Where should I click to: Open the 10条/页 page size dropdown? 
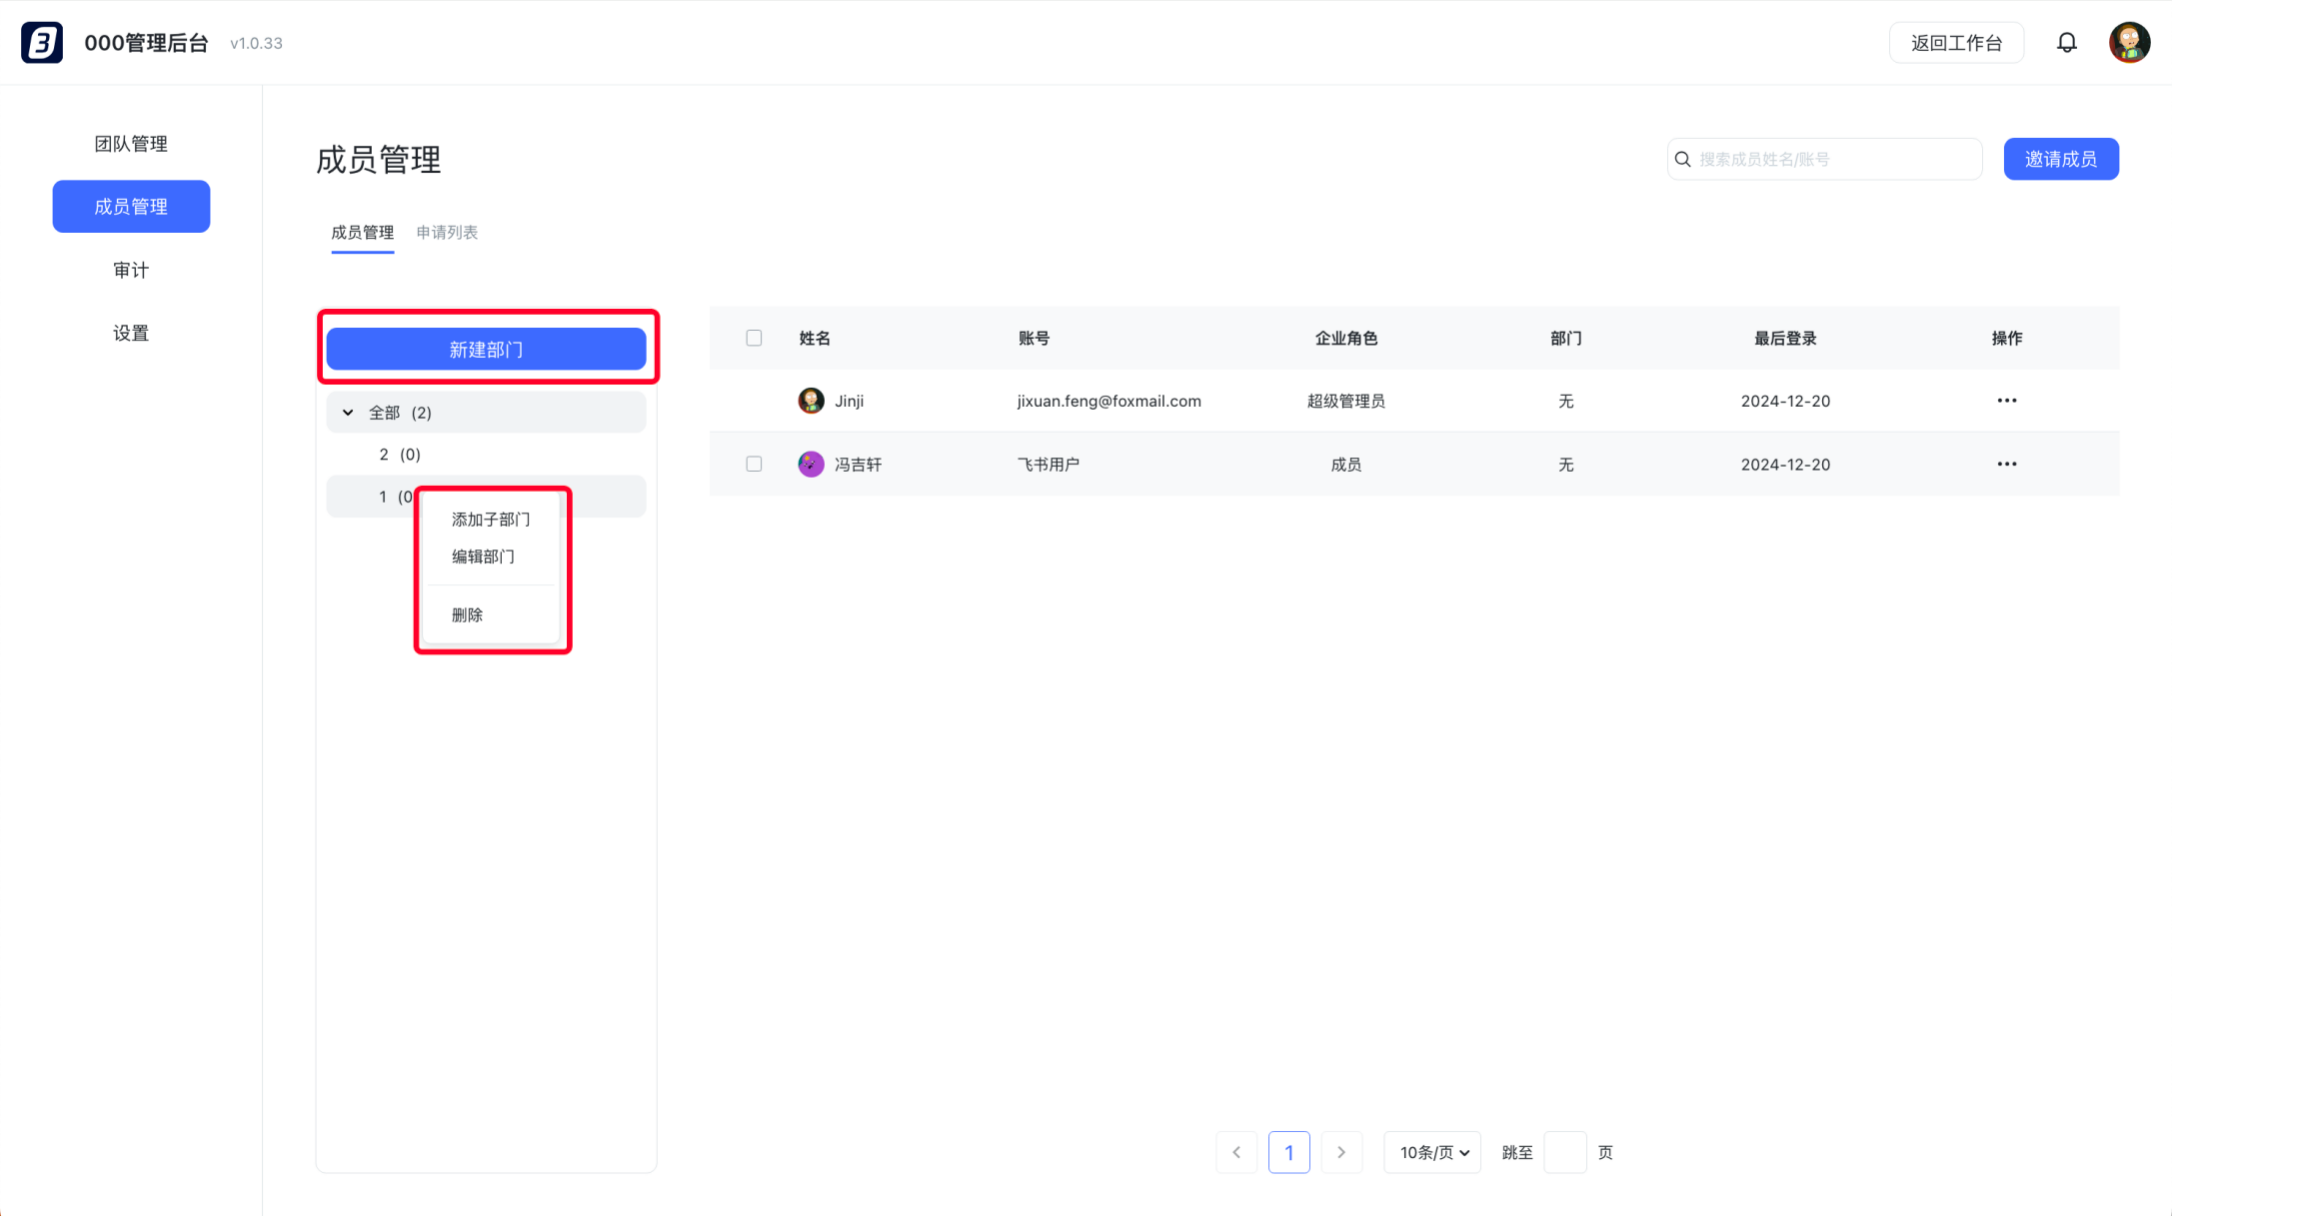pos(1433,1152)
